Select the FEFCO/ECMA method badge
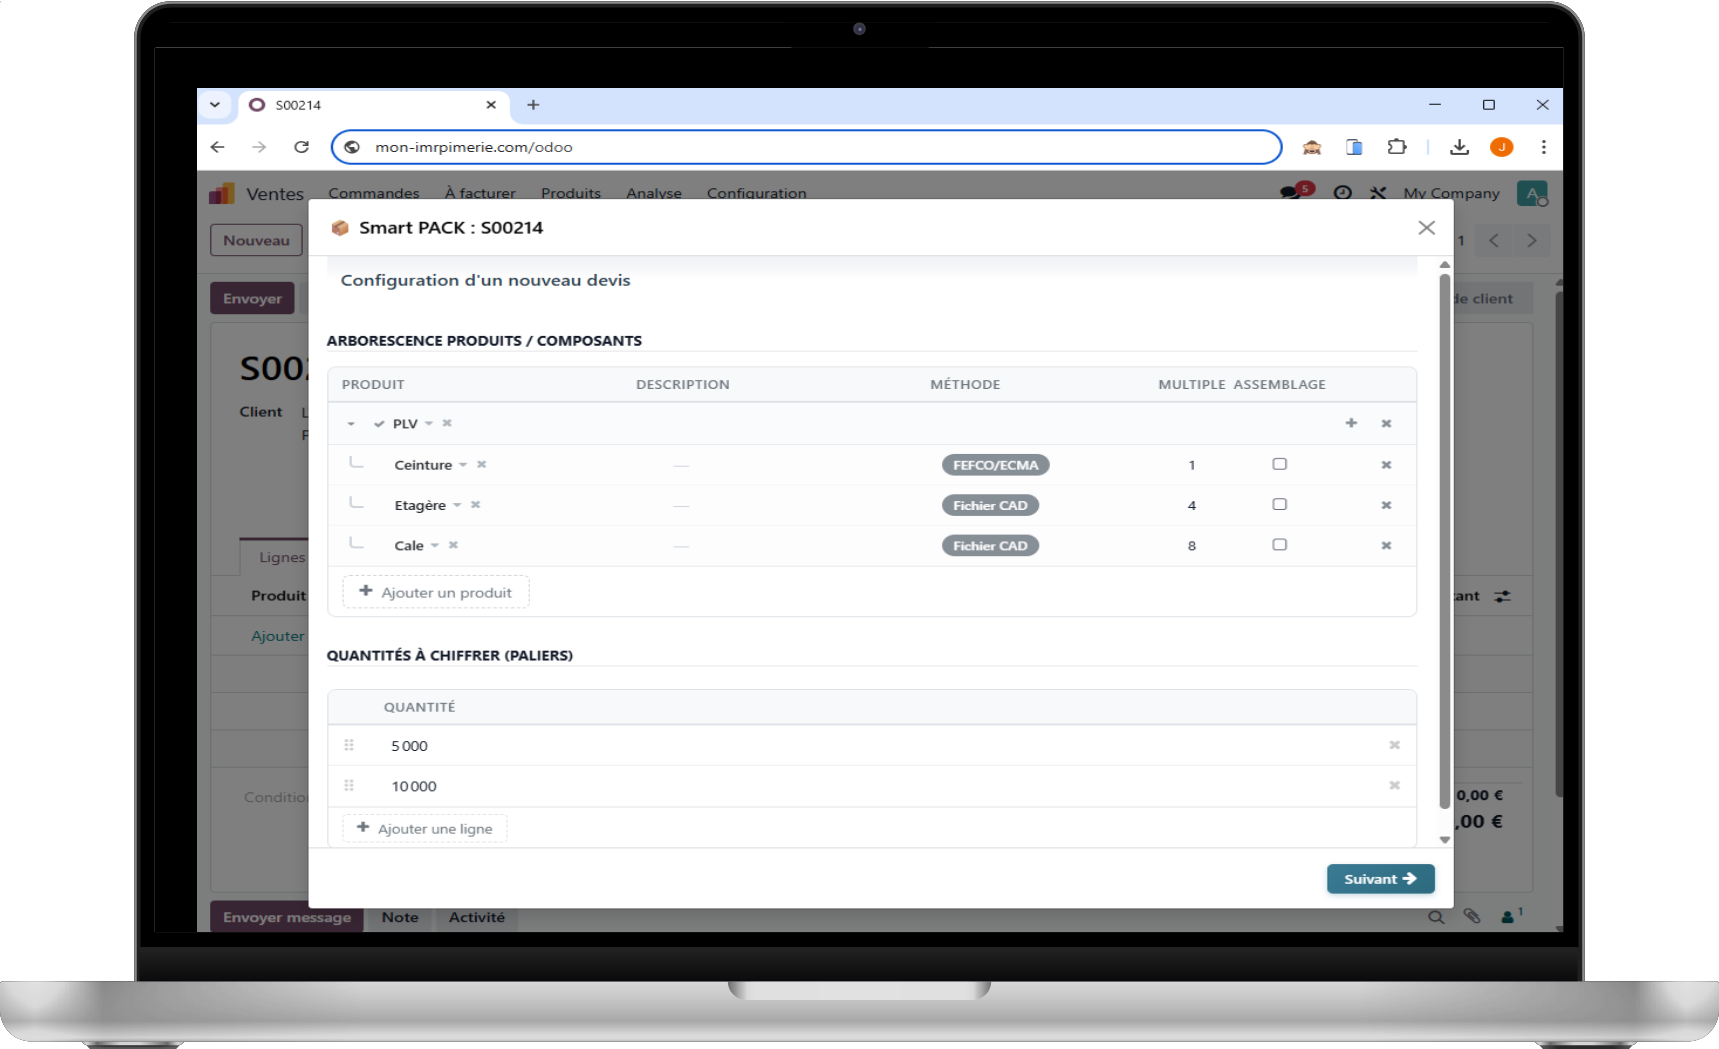Image resolution: width=1719 pixels, height=1049 pixels. pos(995,465)
